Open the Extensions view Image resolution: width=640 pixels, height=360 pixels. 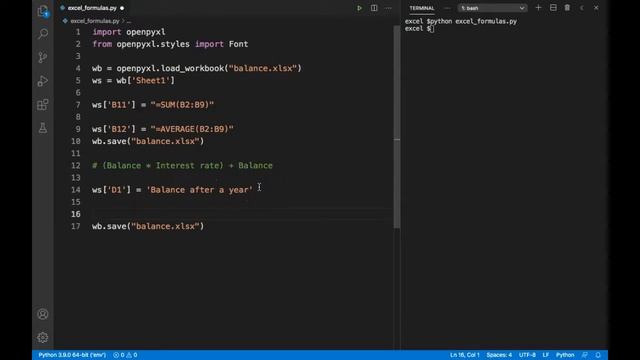[43, 104]
